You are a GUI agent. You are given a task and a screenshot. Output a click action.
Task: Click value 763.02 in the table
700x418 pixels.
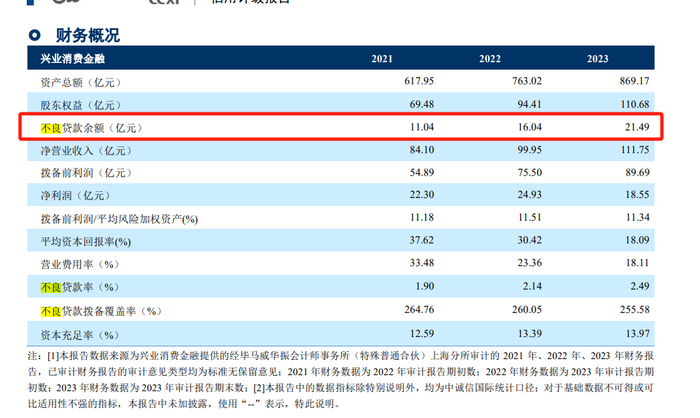pos(527,81)
